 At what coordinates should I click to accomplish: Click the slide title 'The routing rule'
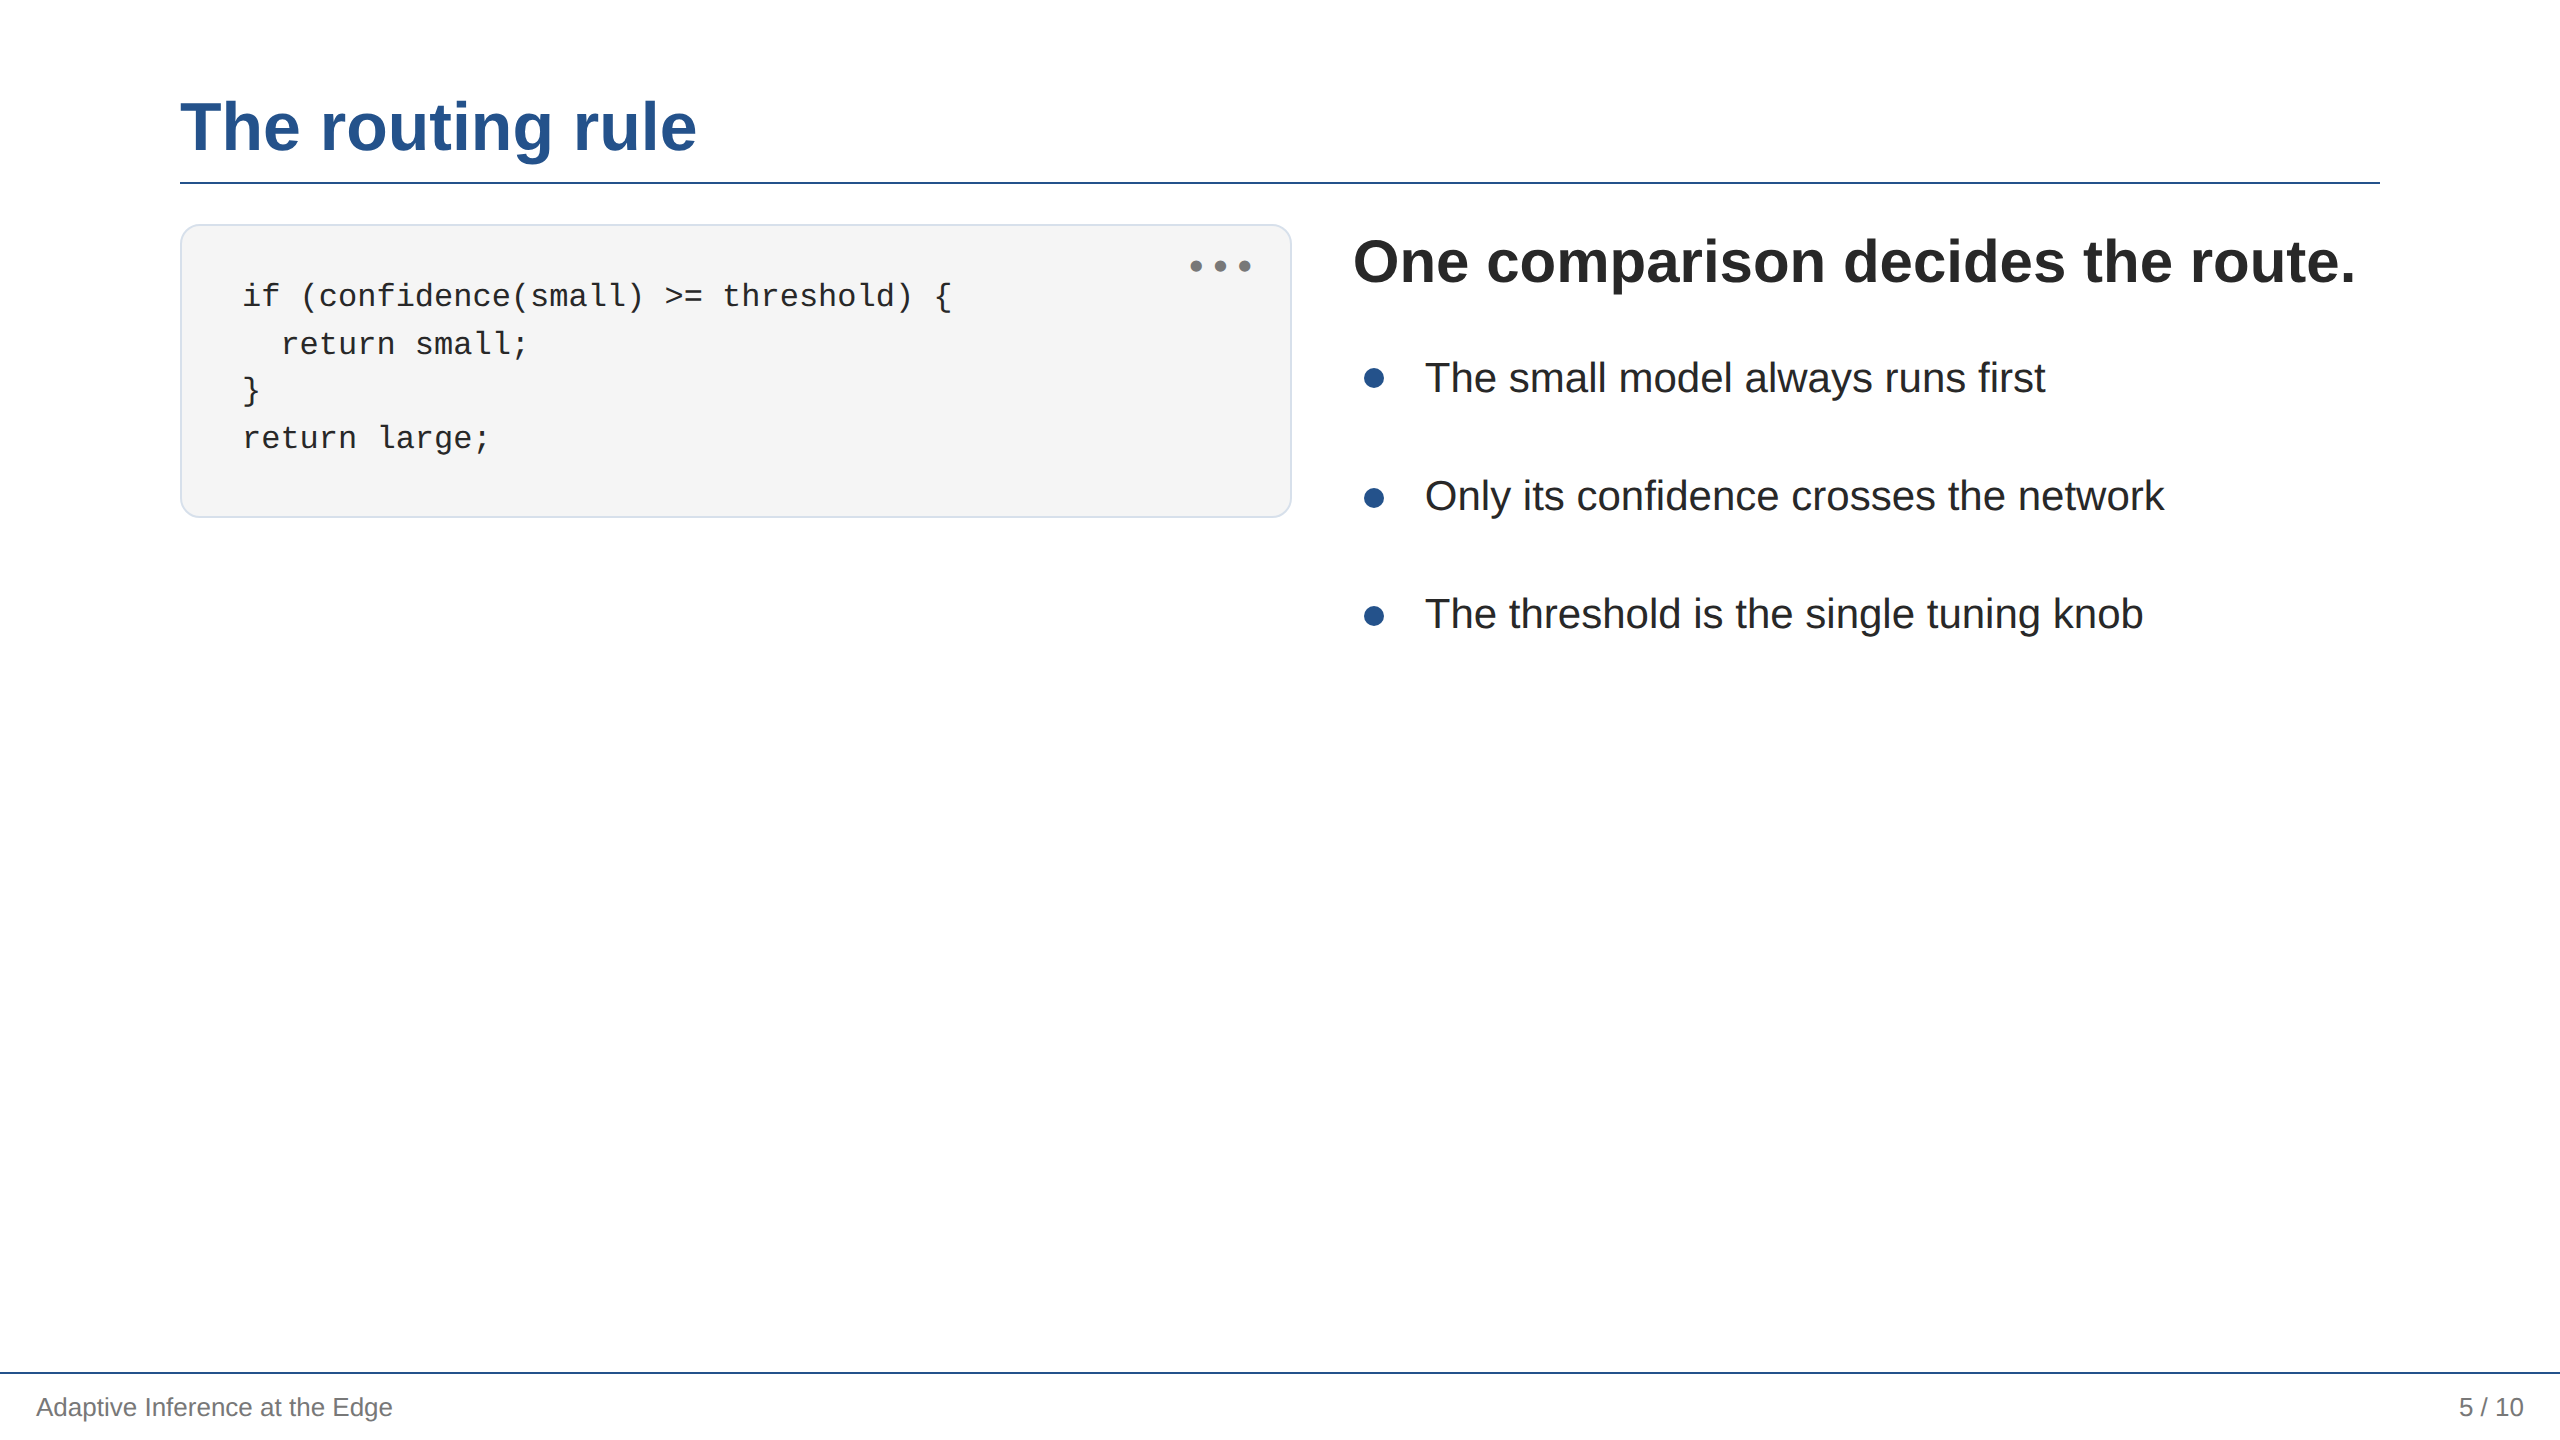point(438,127)
